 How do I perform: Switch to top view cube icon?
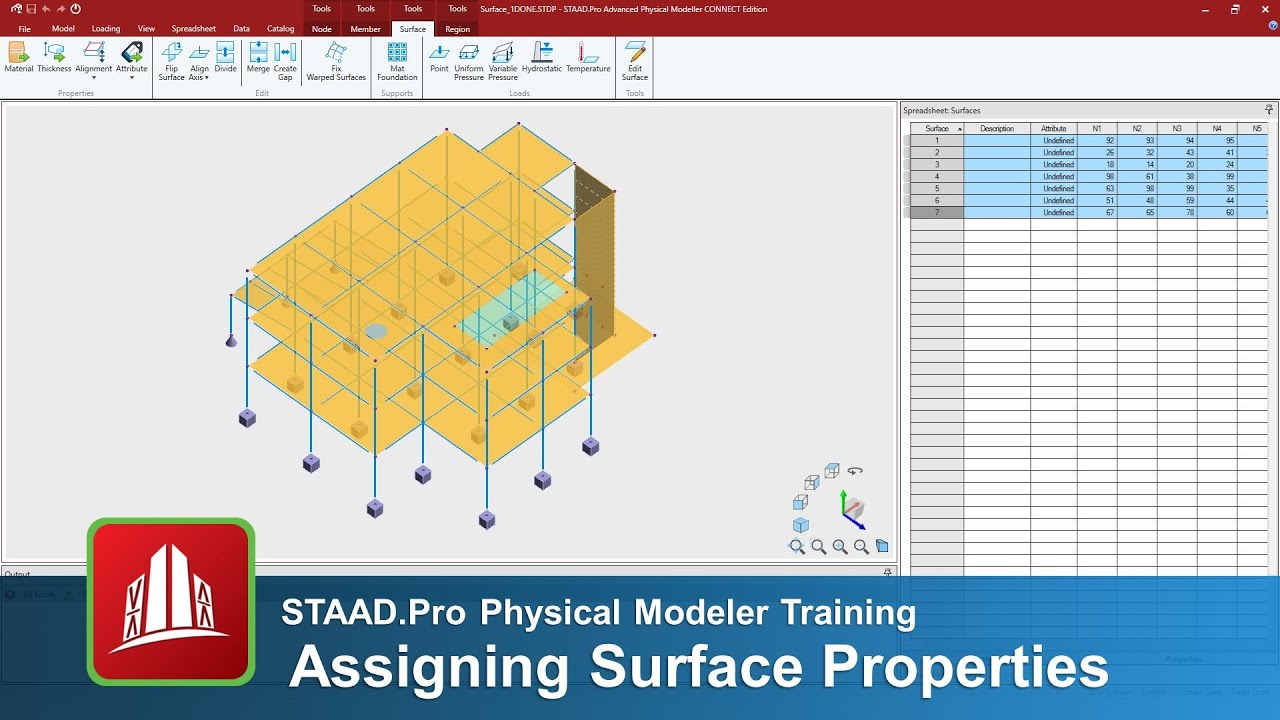pos(832,470)
